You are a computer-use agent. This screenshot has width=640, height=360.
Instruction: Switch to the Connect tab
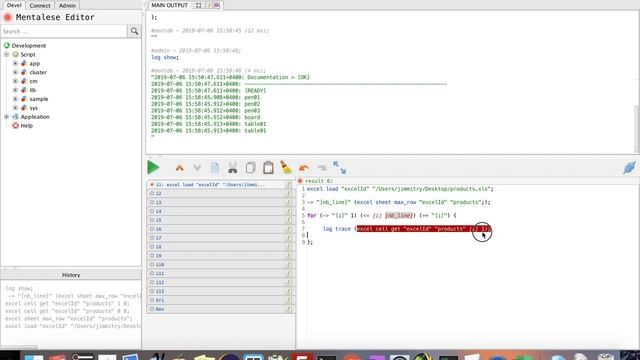(x=40, y=5)
